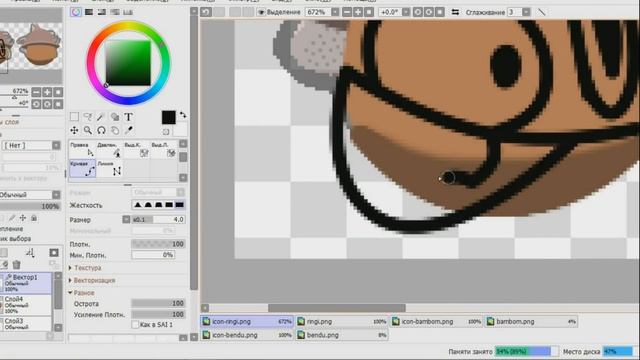Image resolution: width=640 pixels, height=360 pixels.
Task: Select the Eyedropper tool
Action: click(x=128, y=131)
